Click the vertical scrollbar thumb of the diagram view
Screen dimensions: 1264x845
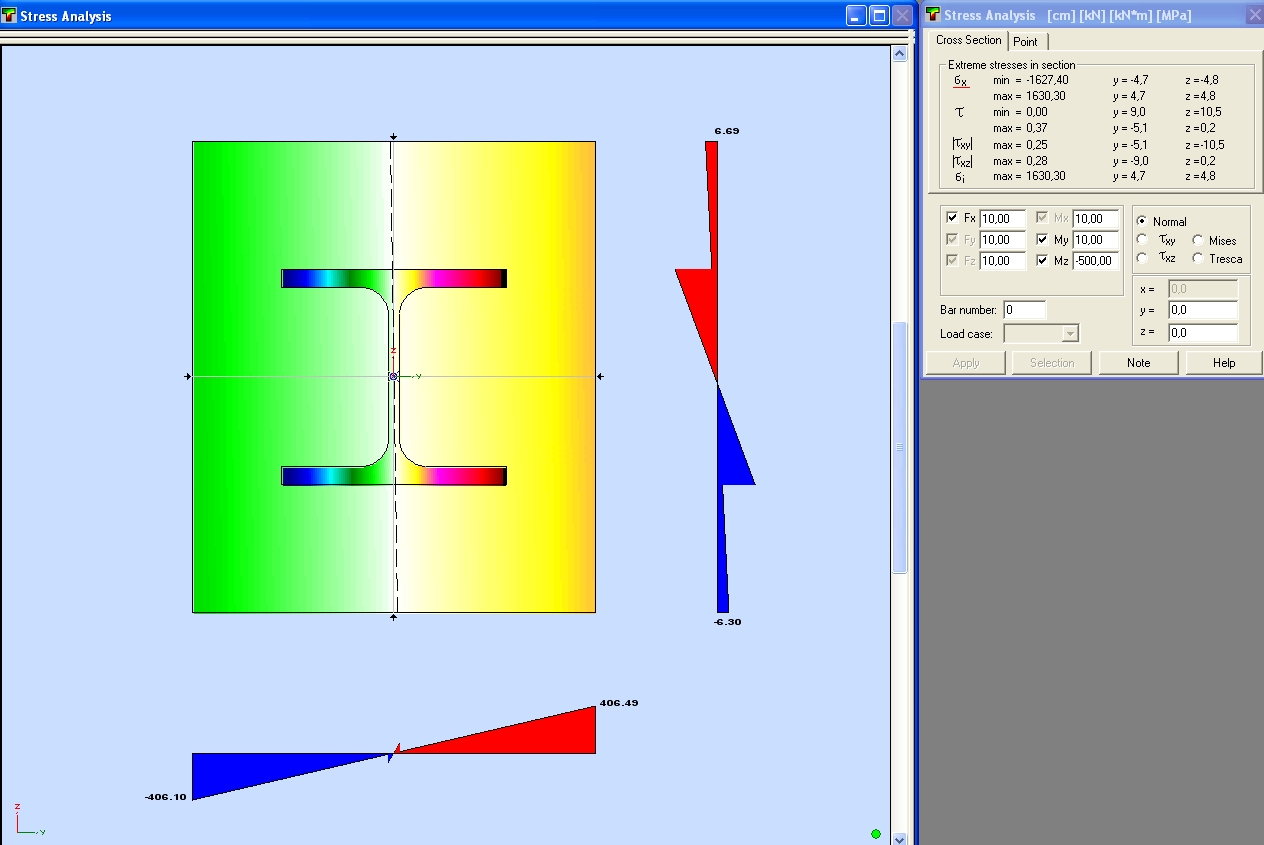(x=899, y=446)
